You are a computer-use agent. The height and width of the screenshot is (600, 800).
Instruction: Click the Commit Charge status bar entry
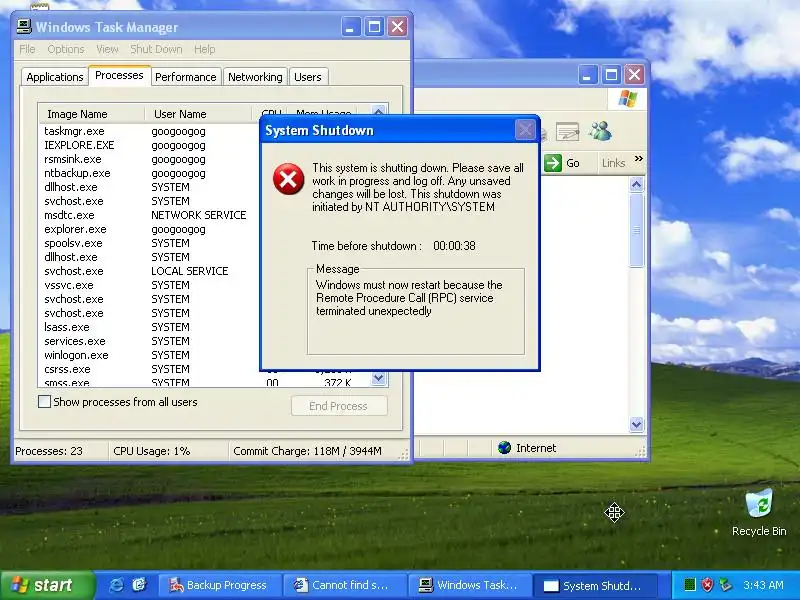(307, 451)
